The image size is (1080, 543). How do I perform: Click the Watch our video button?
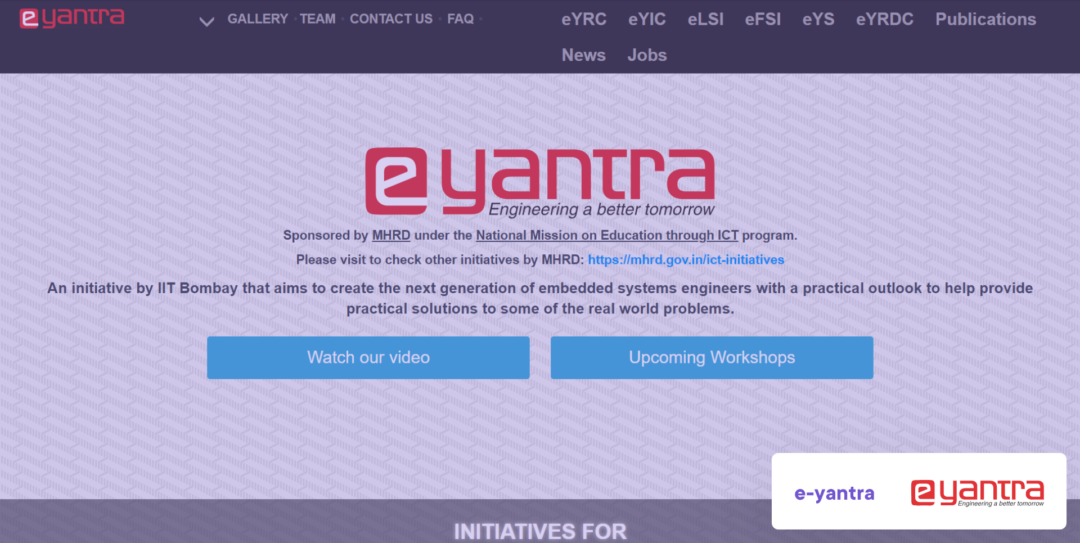pos(368,358)
